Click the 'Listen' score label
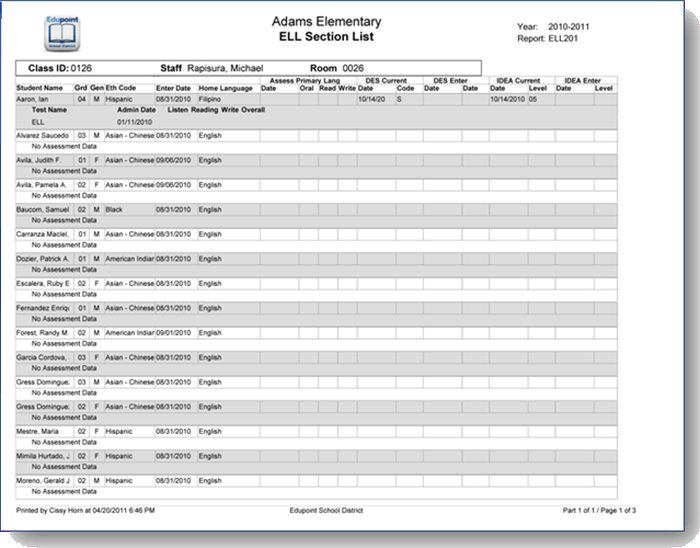This screenshot has height=548, width=700. (x=178, y=110)
